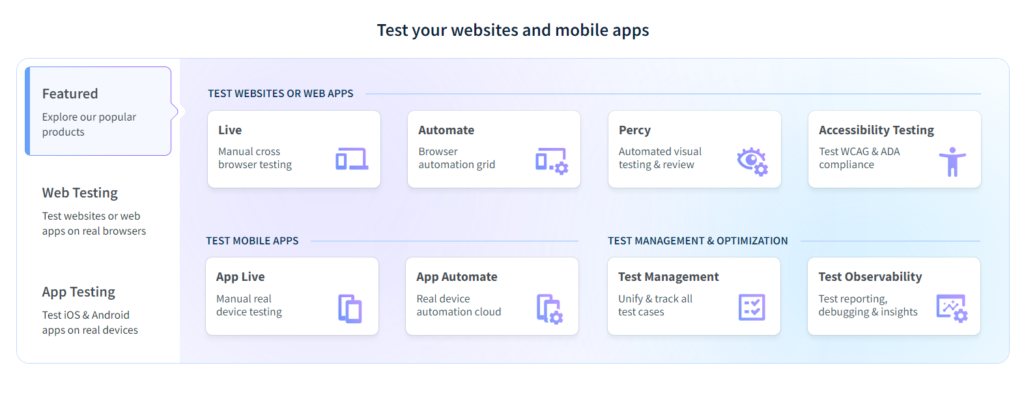Open the App Live title link
Screen dimensions: 1024x393
[240, 277]
